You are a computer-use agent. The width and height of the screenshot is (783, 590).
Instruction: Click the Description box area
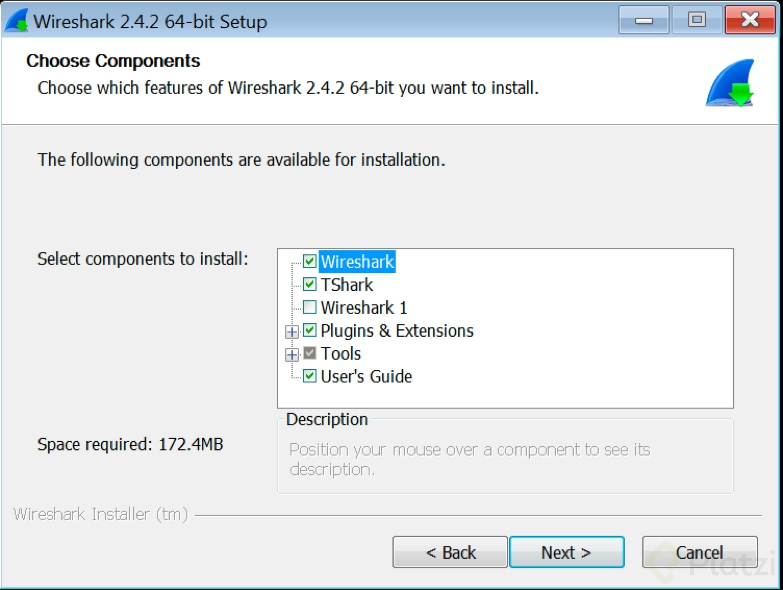[x=504, y=460]
